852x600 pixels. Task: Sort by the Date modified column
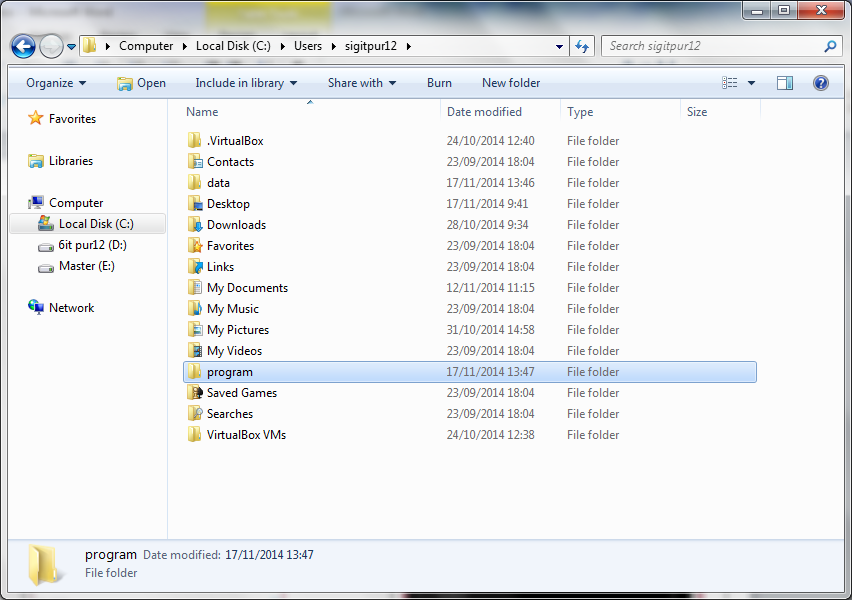coord(484,112)
